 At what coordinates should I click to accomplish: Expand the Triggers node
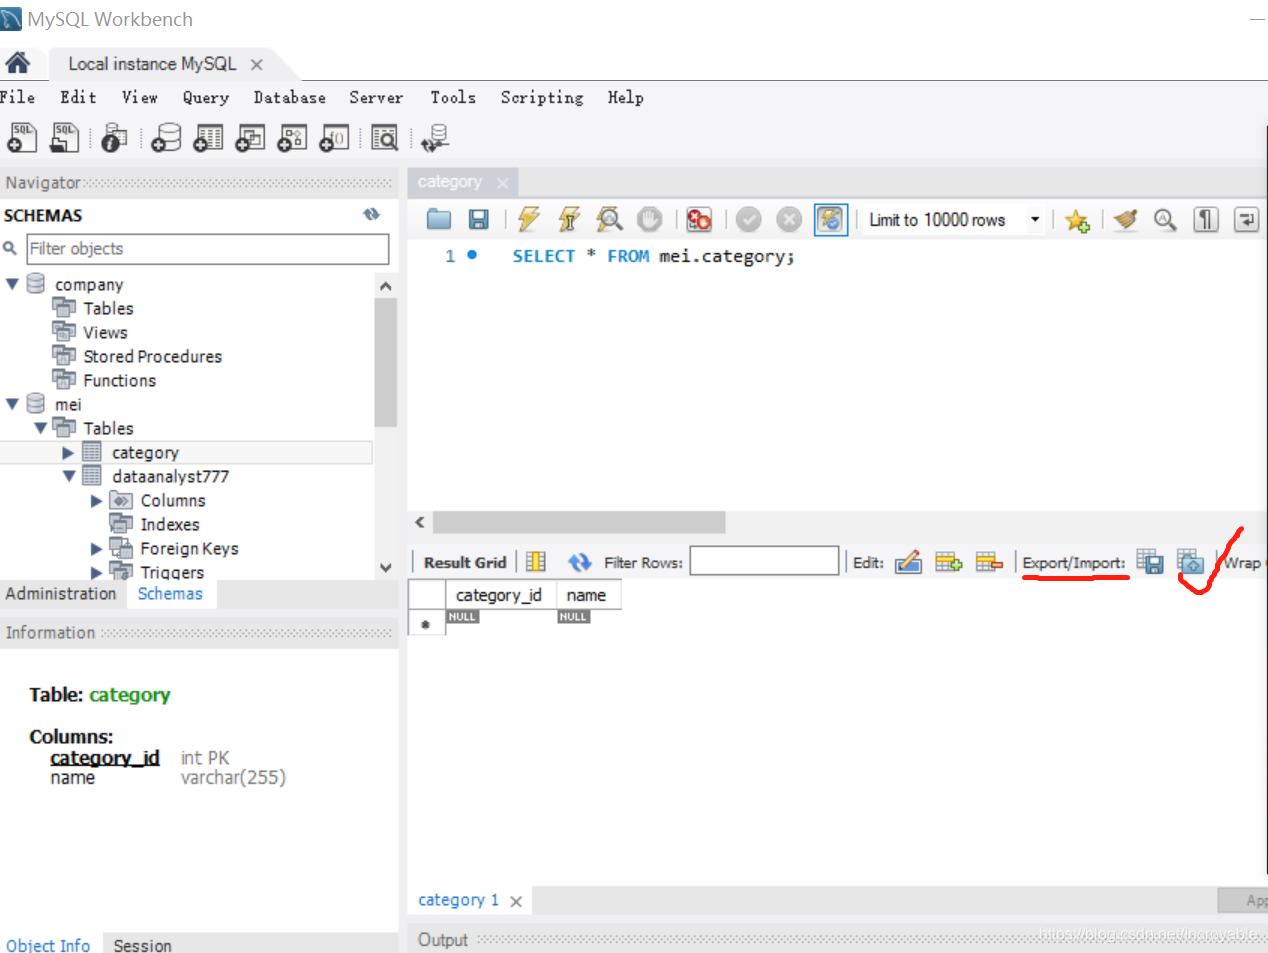coord(96,573)
